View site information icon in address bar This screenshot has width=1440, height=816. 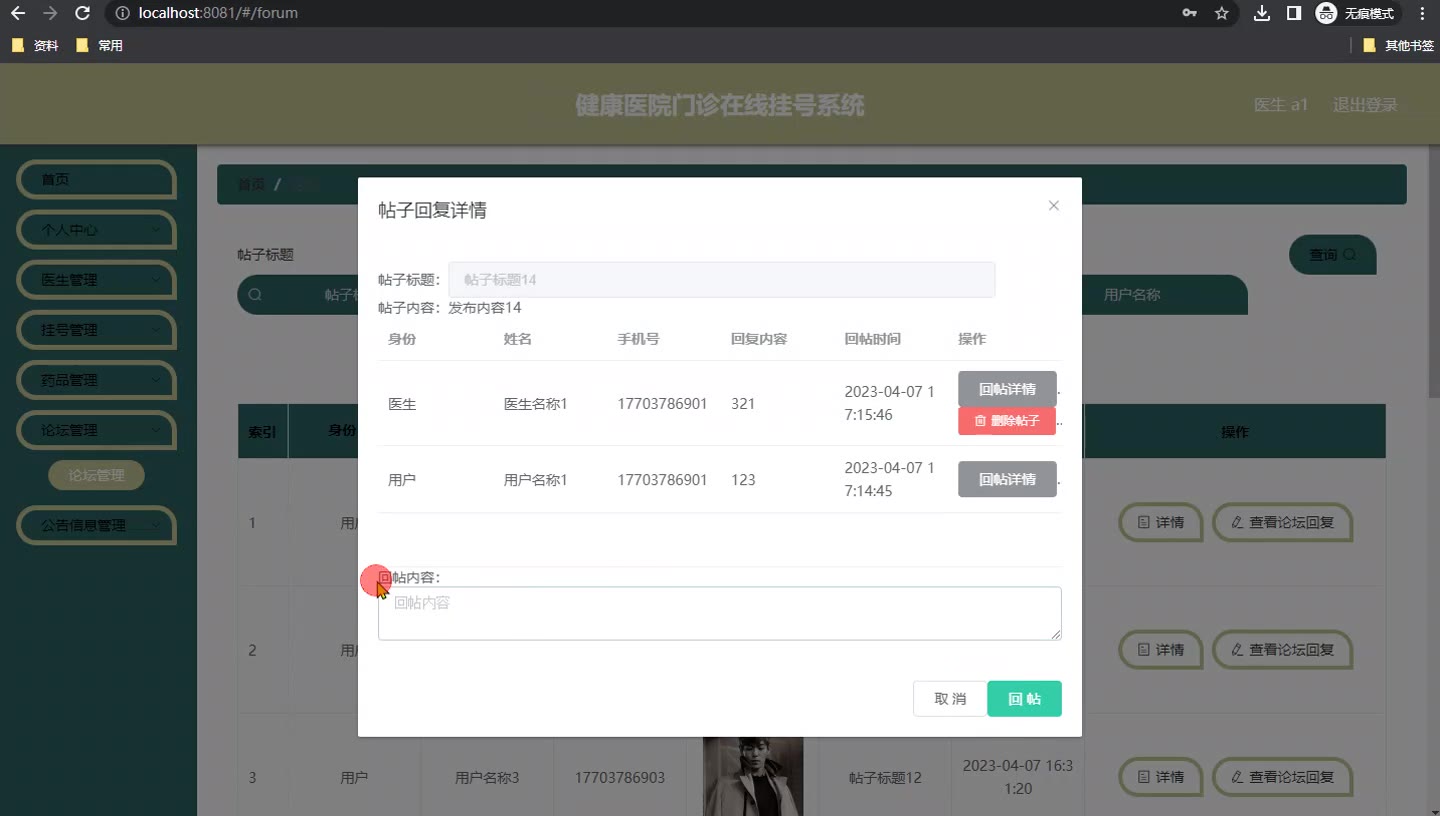point(121,13)
